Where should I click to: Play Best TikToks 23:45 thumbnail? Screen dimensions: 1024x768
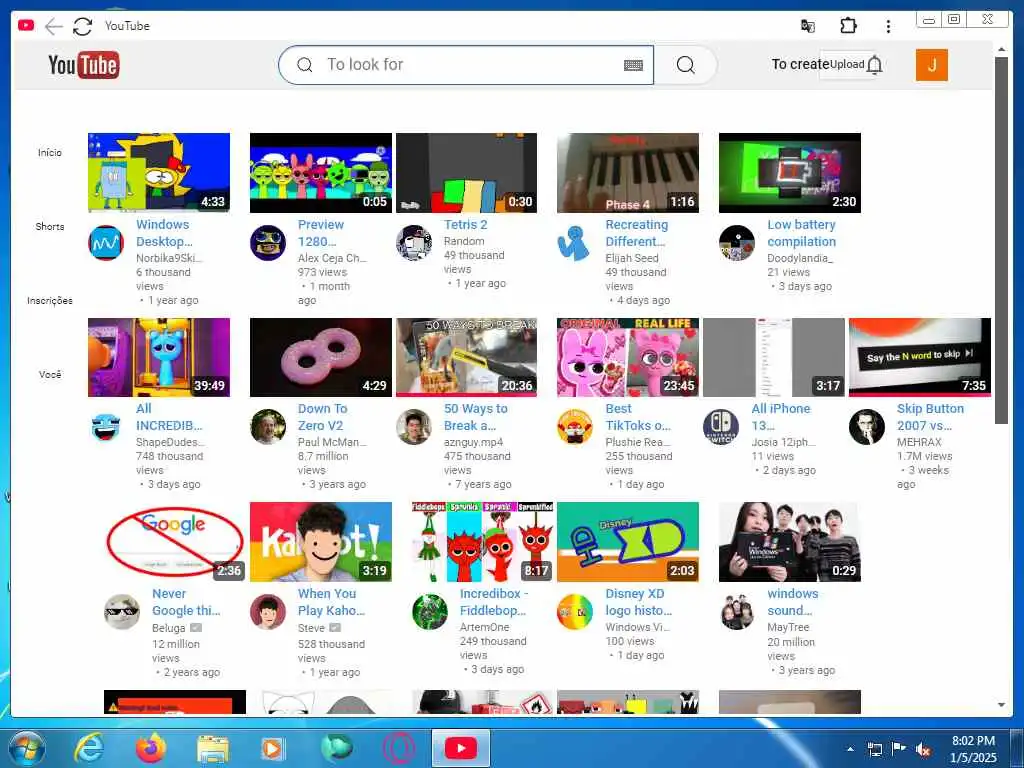(628, 357)
